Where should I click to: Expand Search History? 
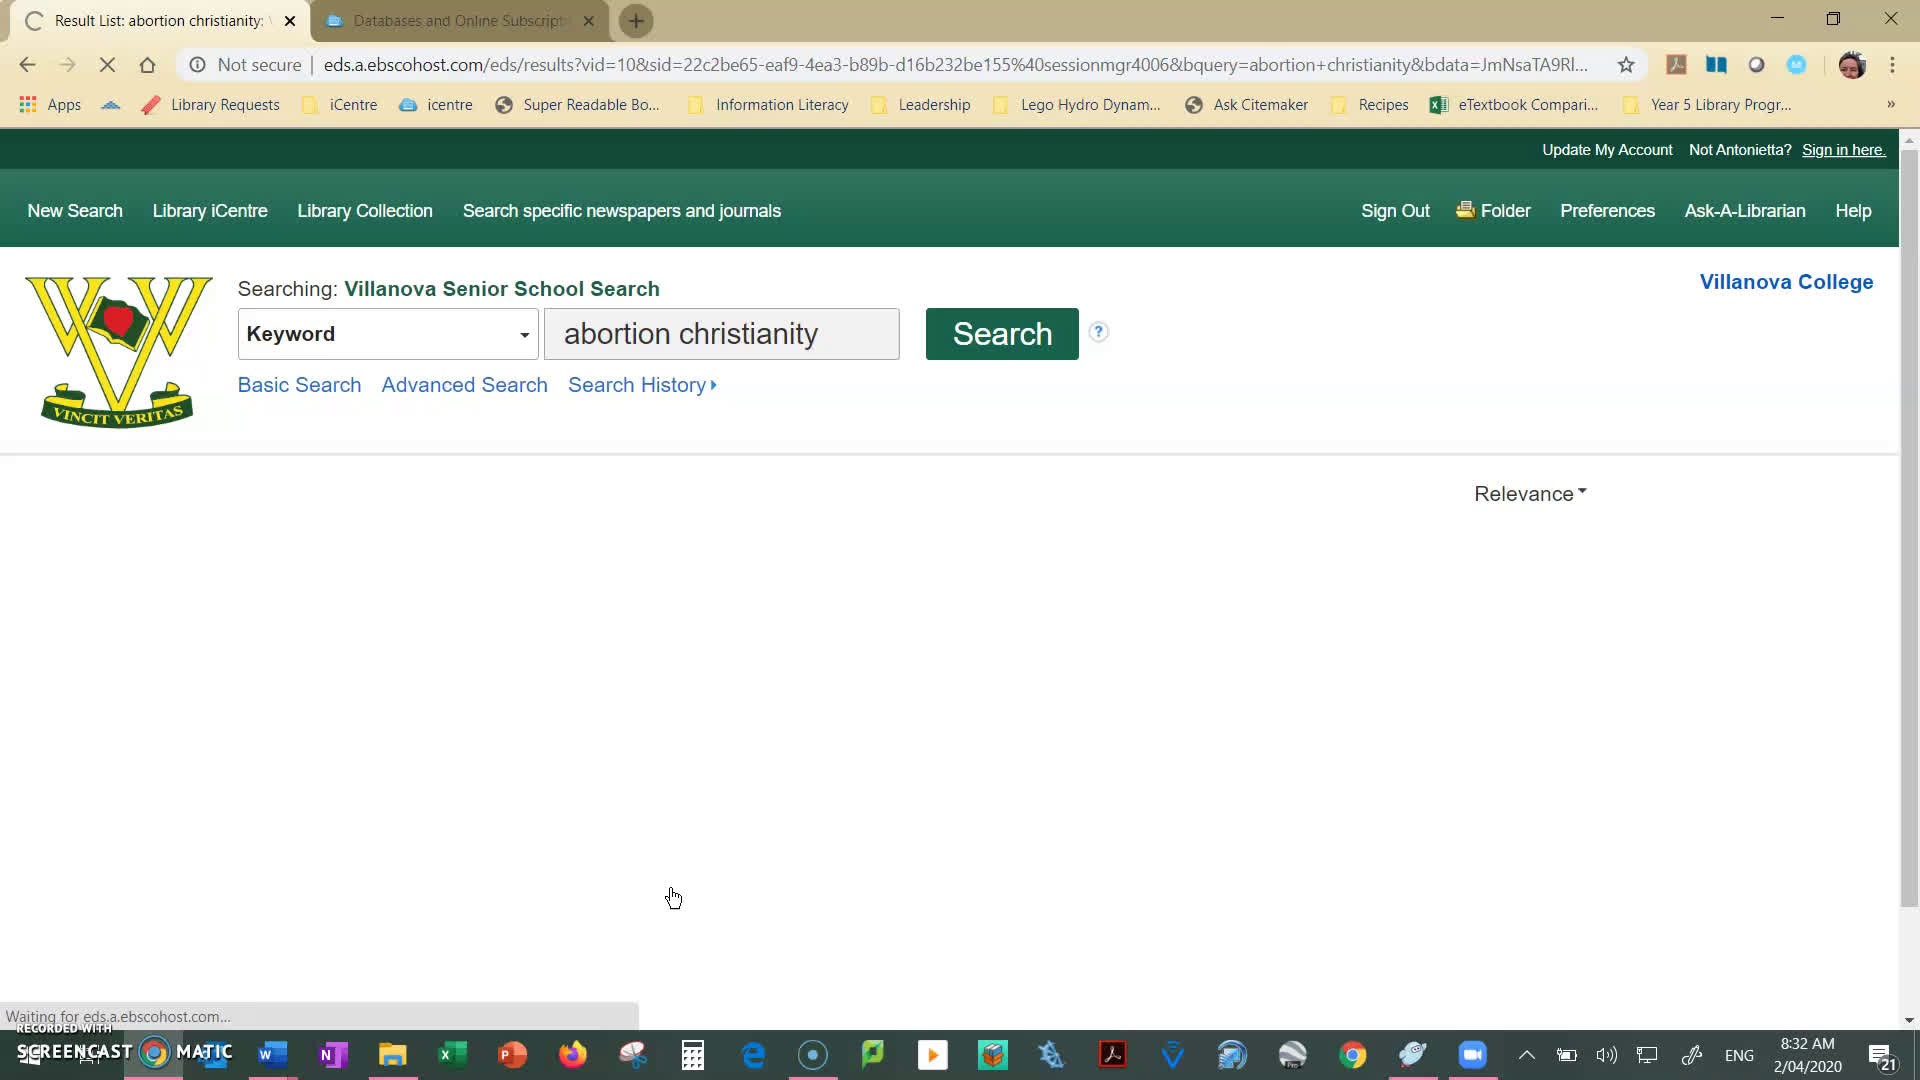point(642,385)
